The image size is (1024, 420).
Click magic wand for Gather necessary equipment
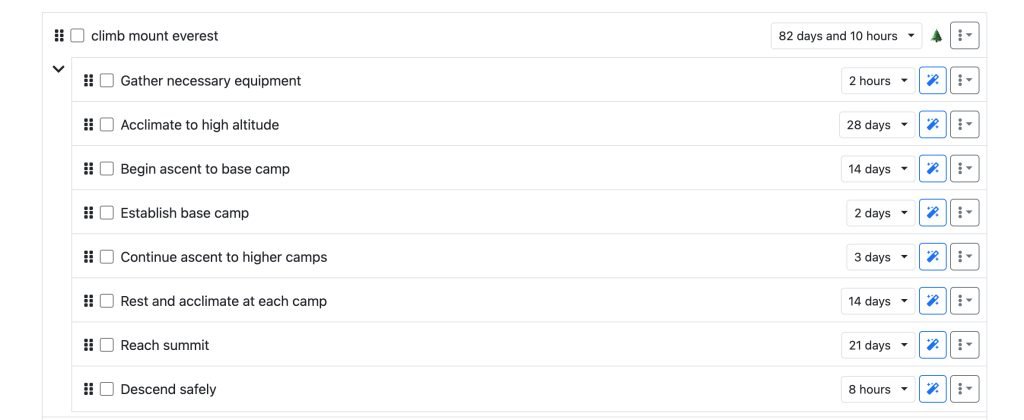[932, 81]
